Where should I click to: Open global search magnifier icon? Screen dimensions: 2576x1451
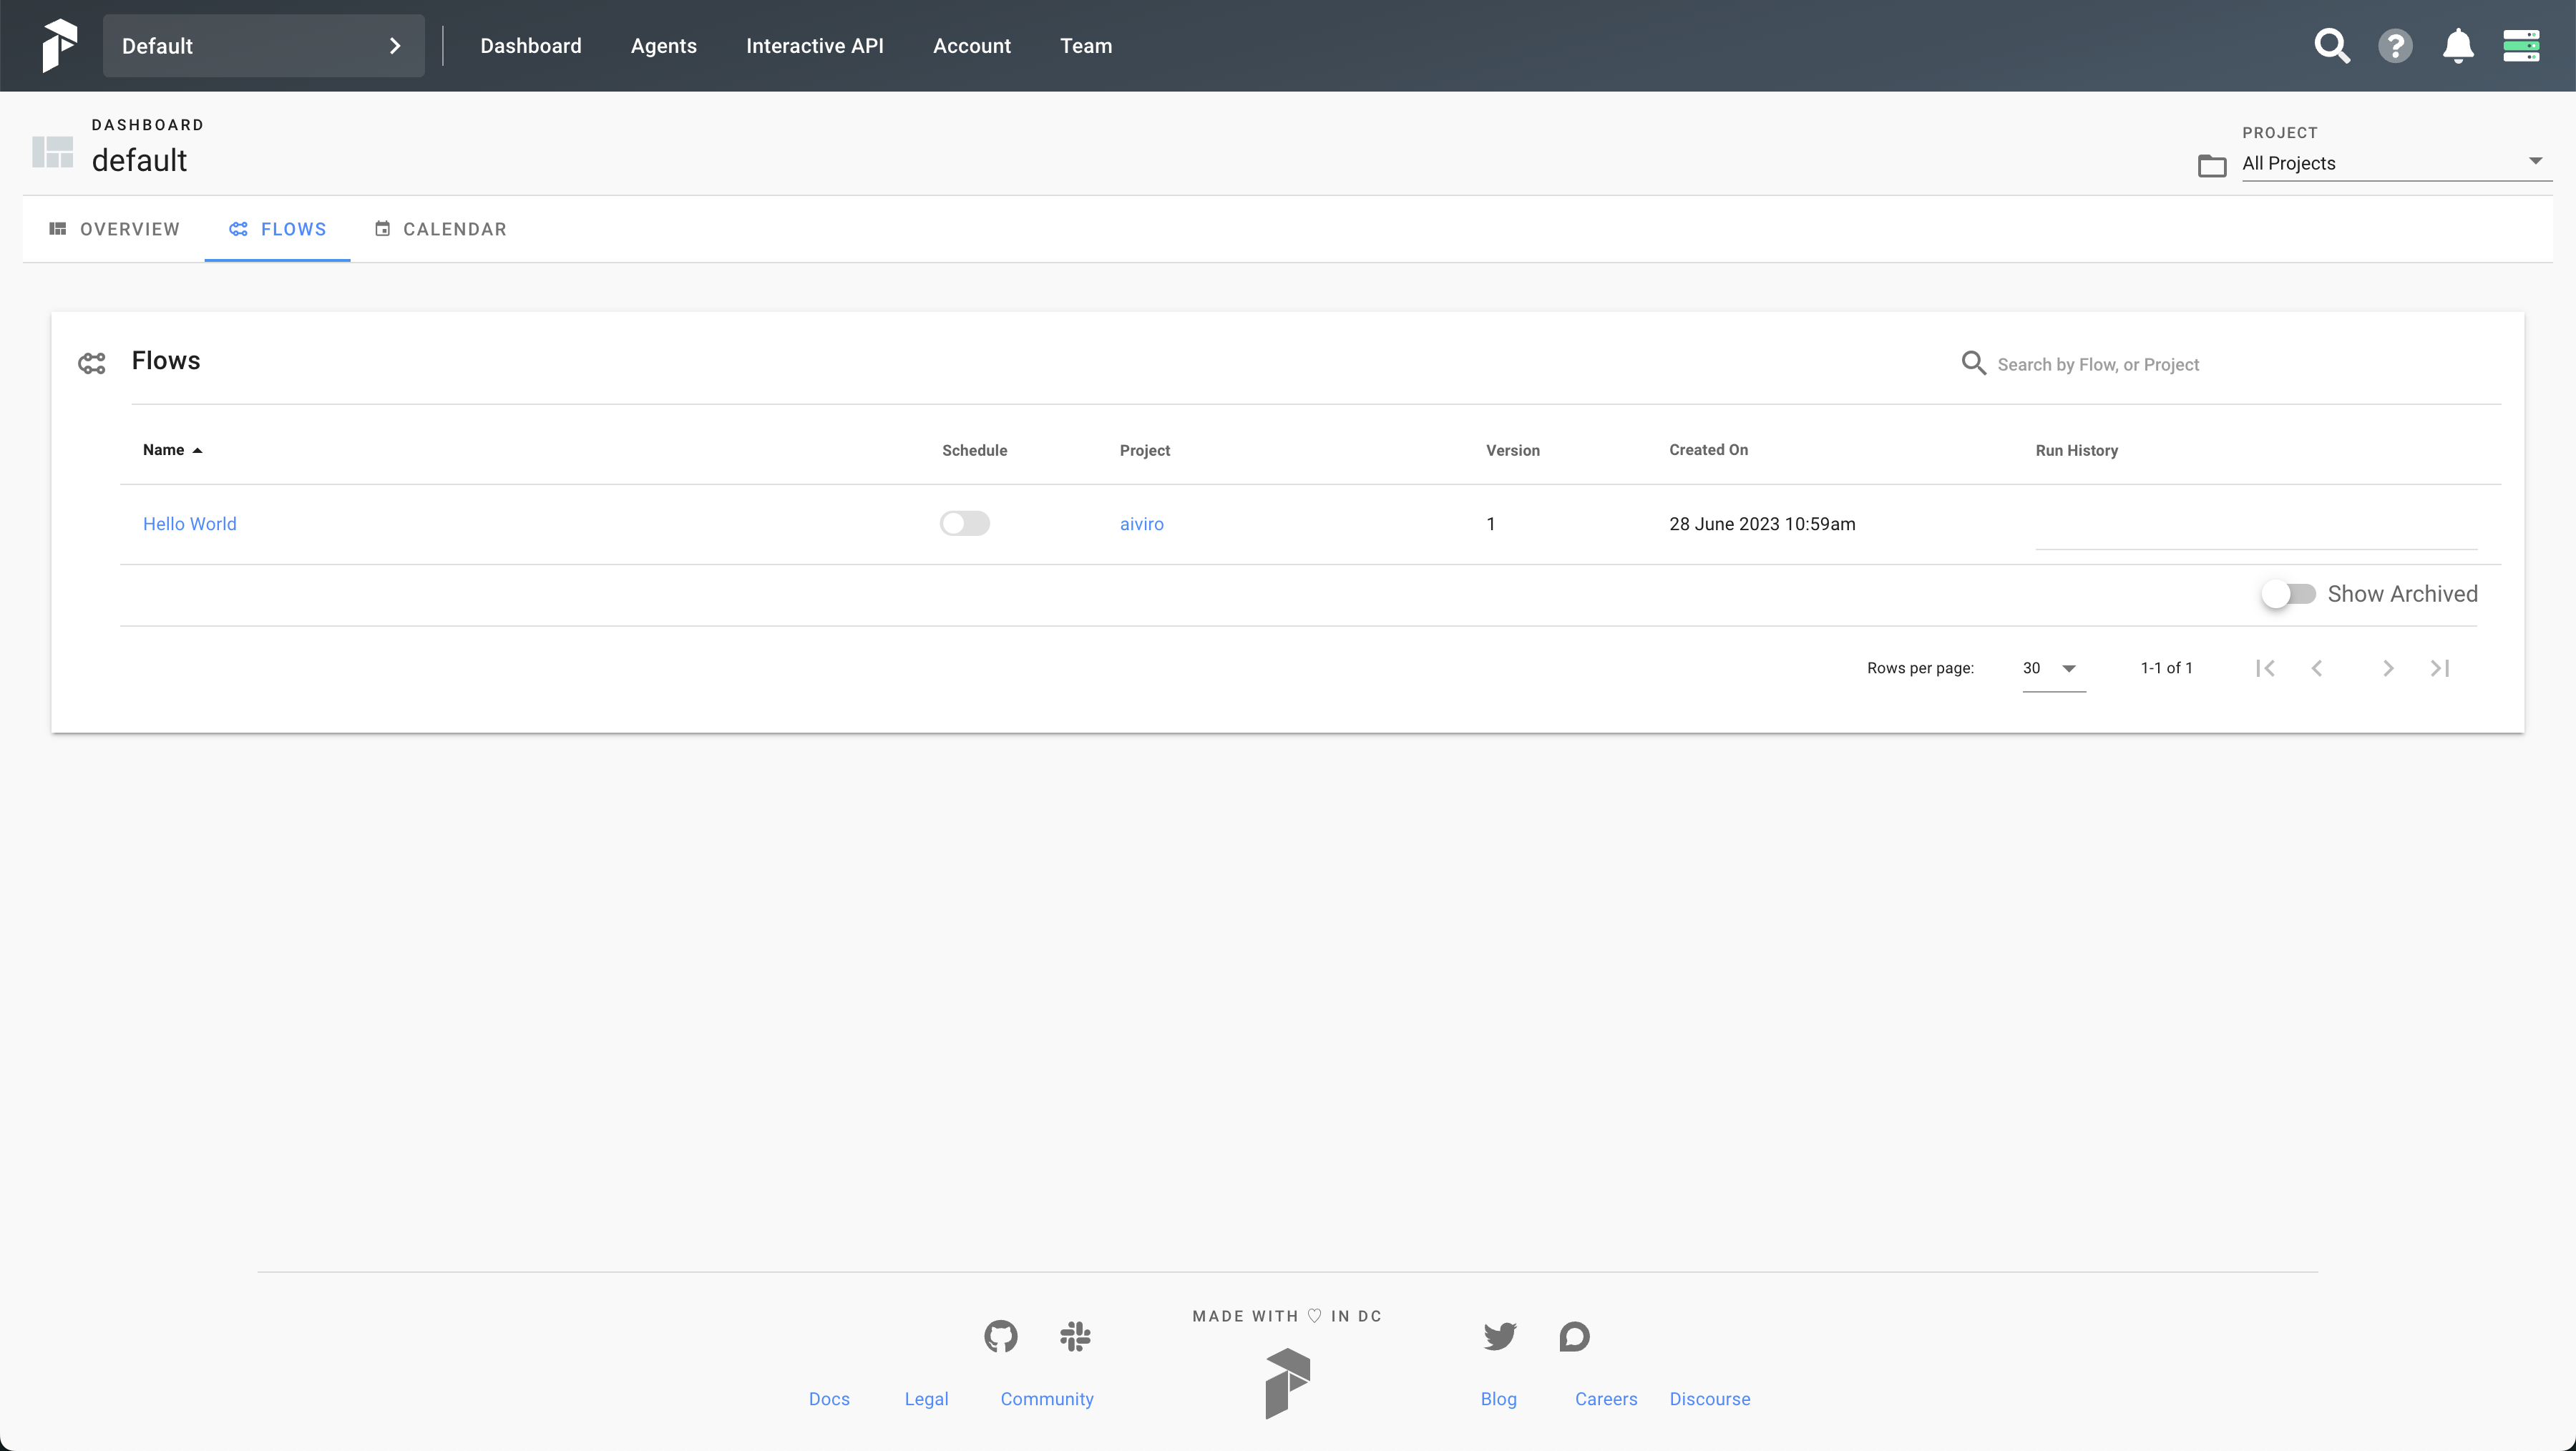click(x=2331, y=46)
